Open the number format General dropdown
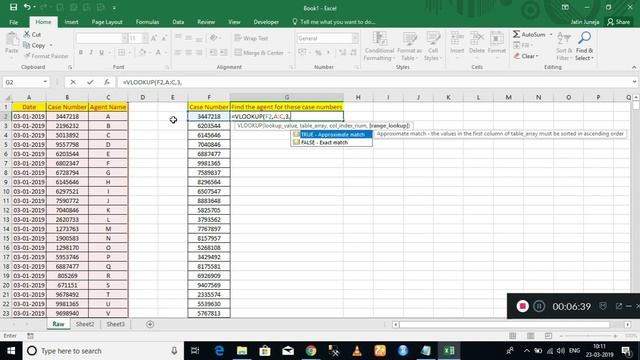This screenshot has width=640, height=360. click(x=355, y=38)
